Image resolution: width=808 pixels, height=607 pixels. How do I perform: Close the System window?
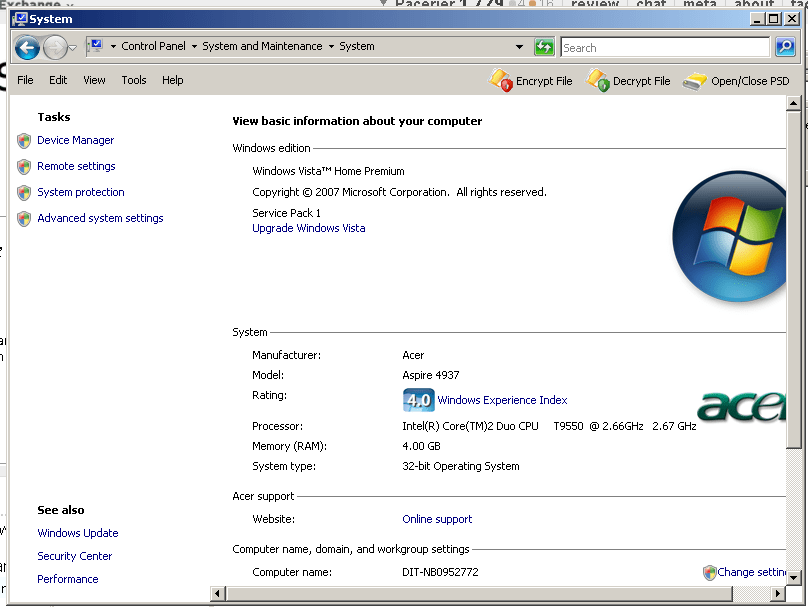pos(792,19)
